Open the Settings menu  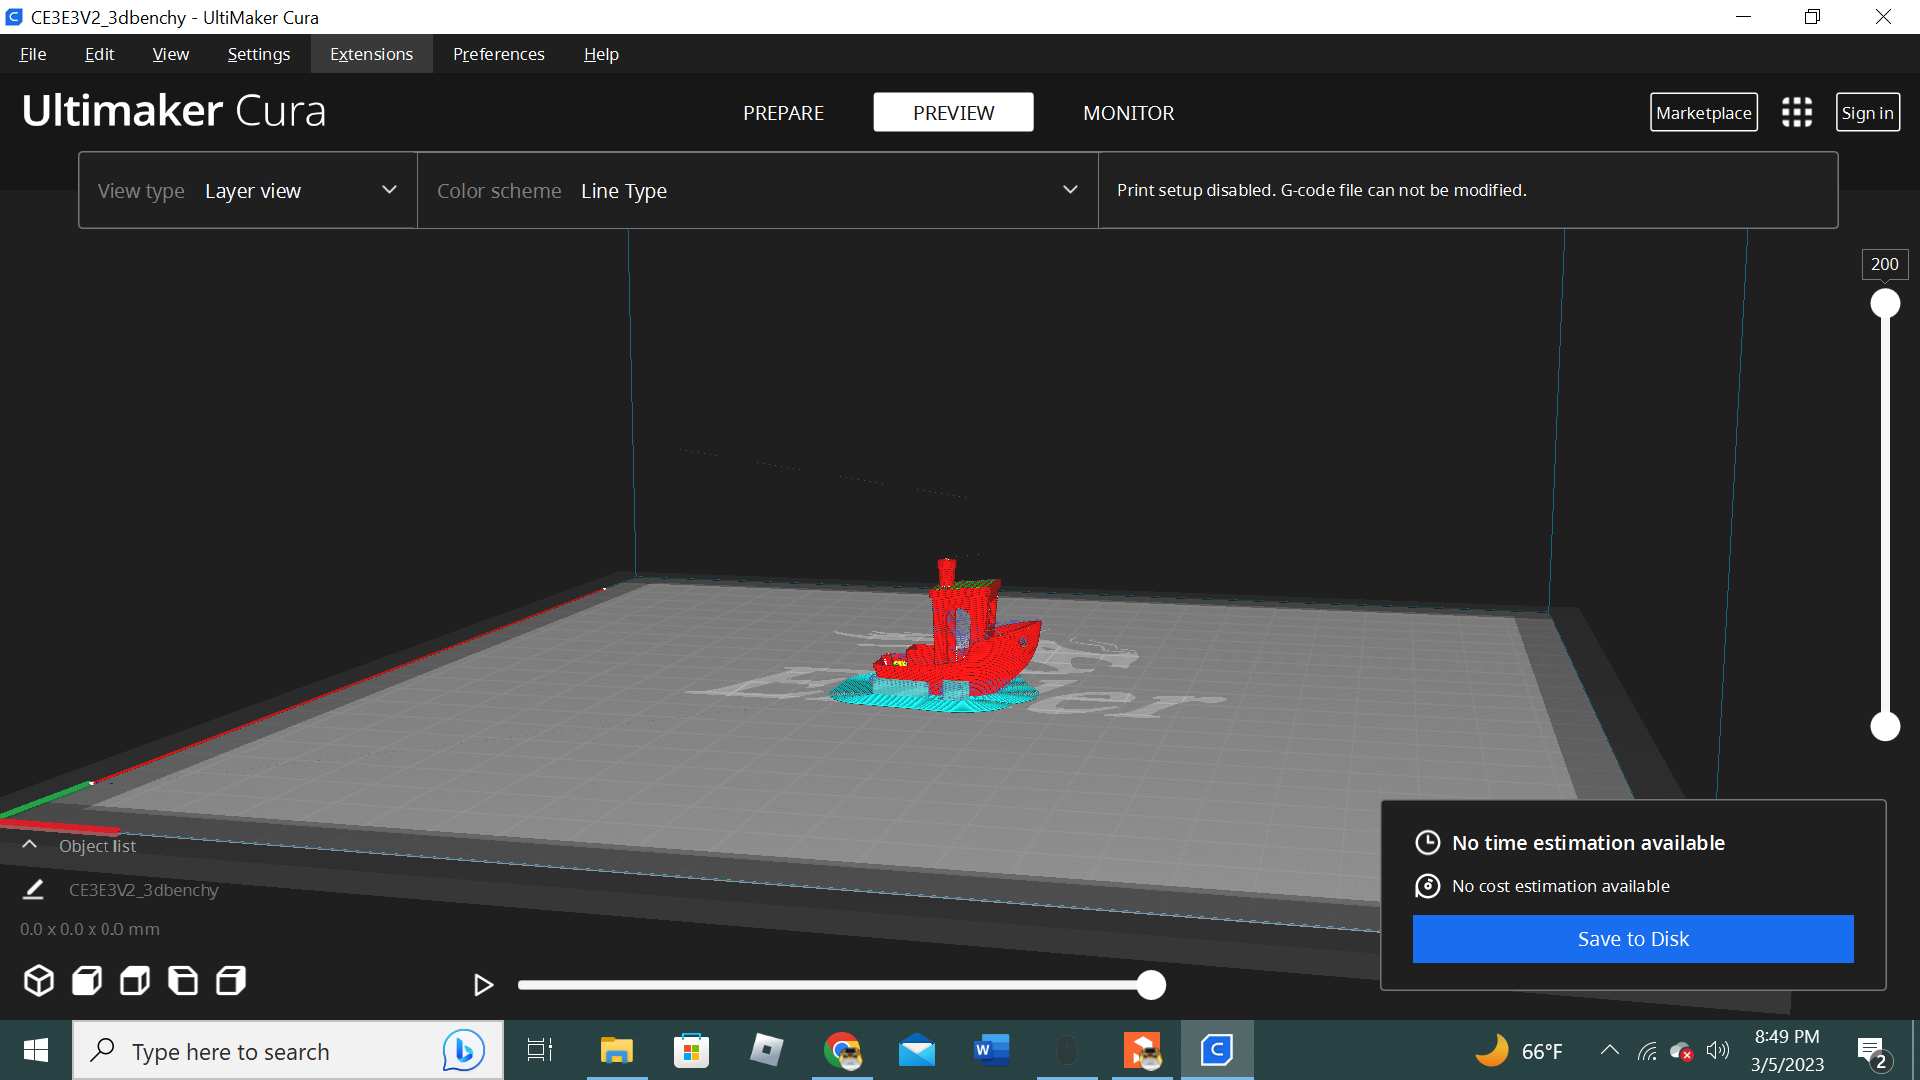click(x=259, y=54)
